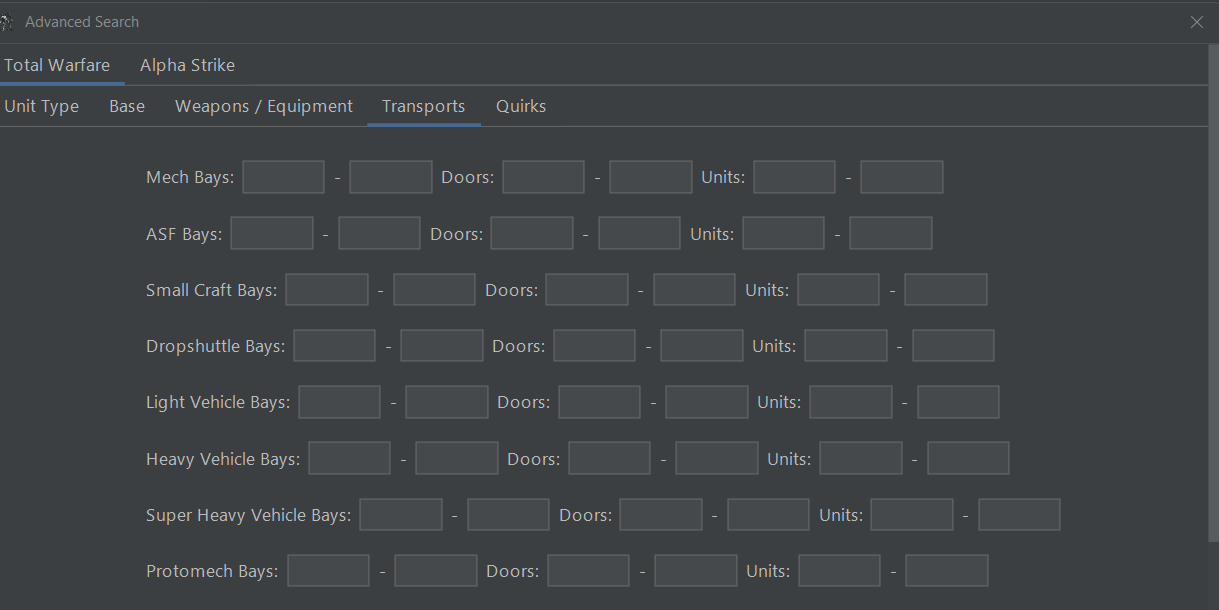The image size is (1219, 610).
Task: Click the minimum Super Heavy Vehicle Bays field
Action: tap(400, 514)
